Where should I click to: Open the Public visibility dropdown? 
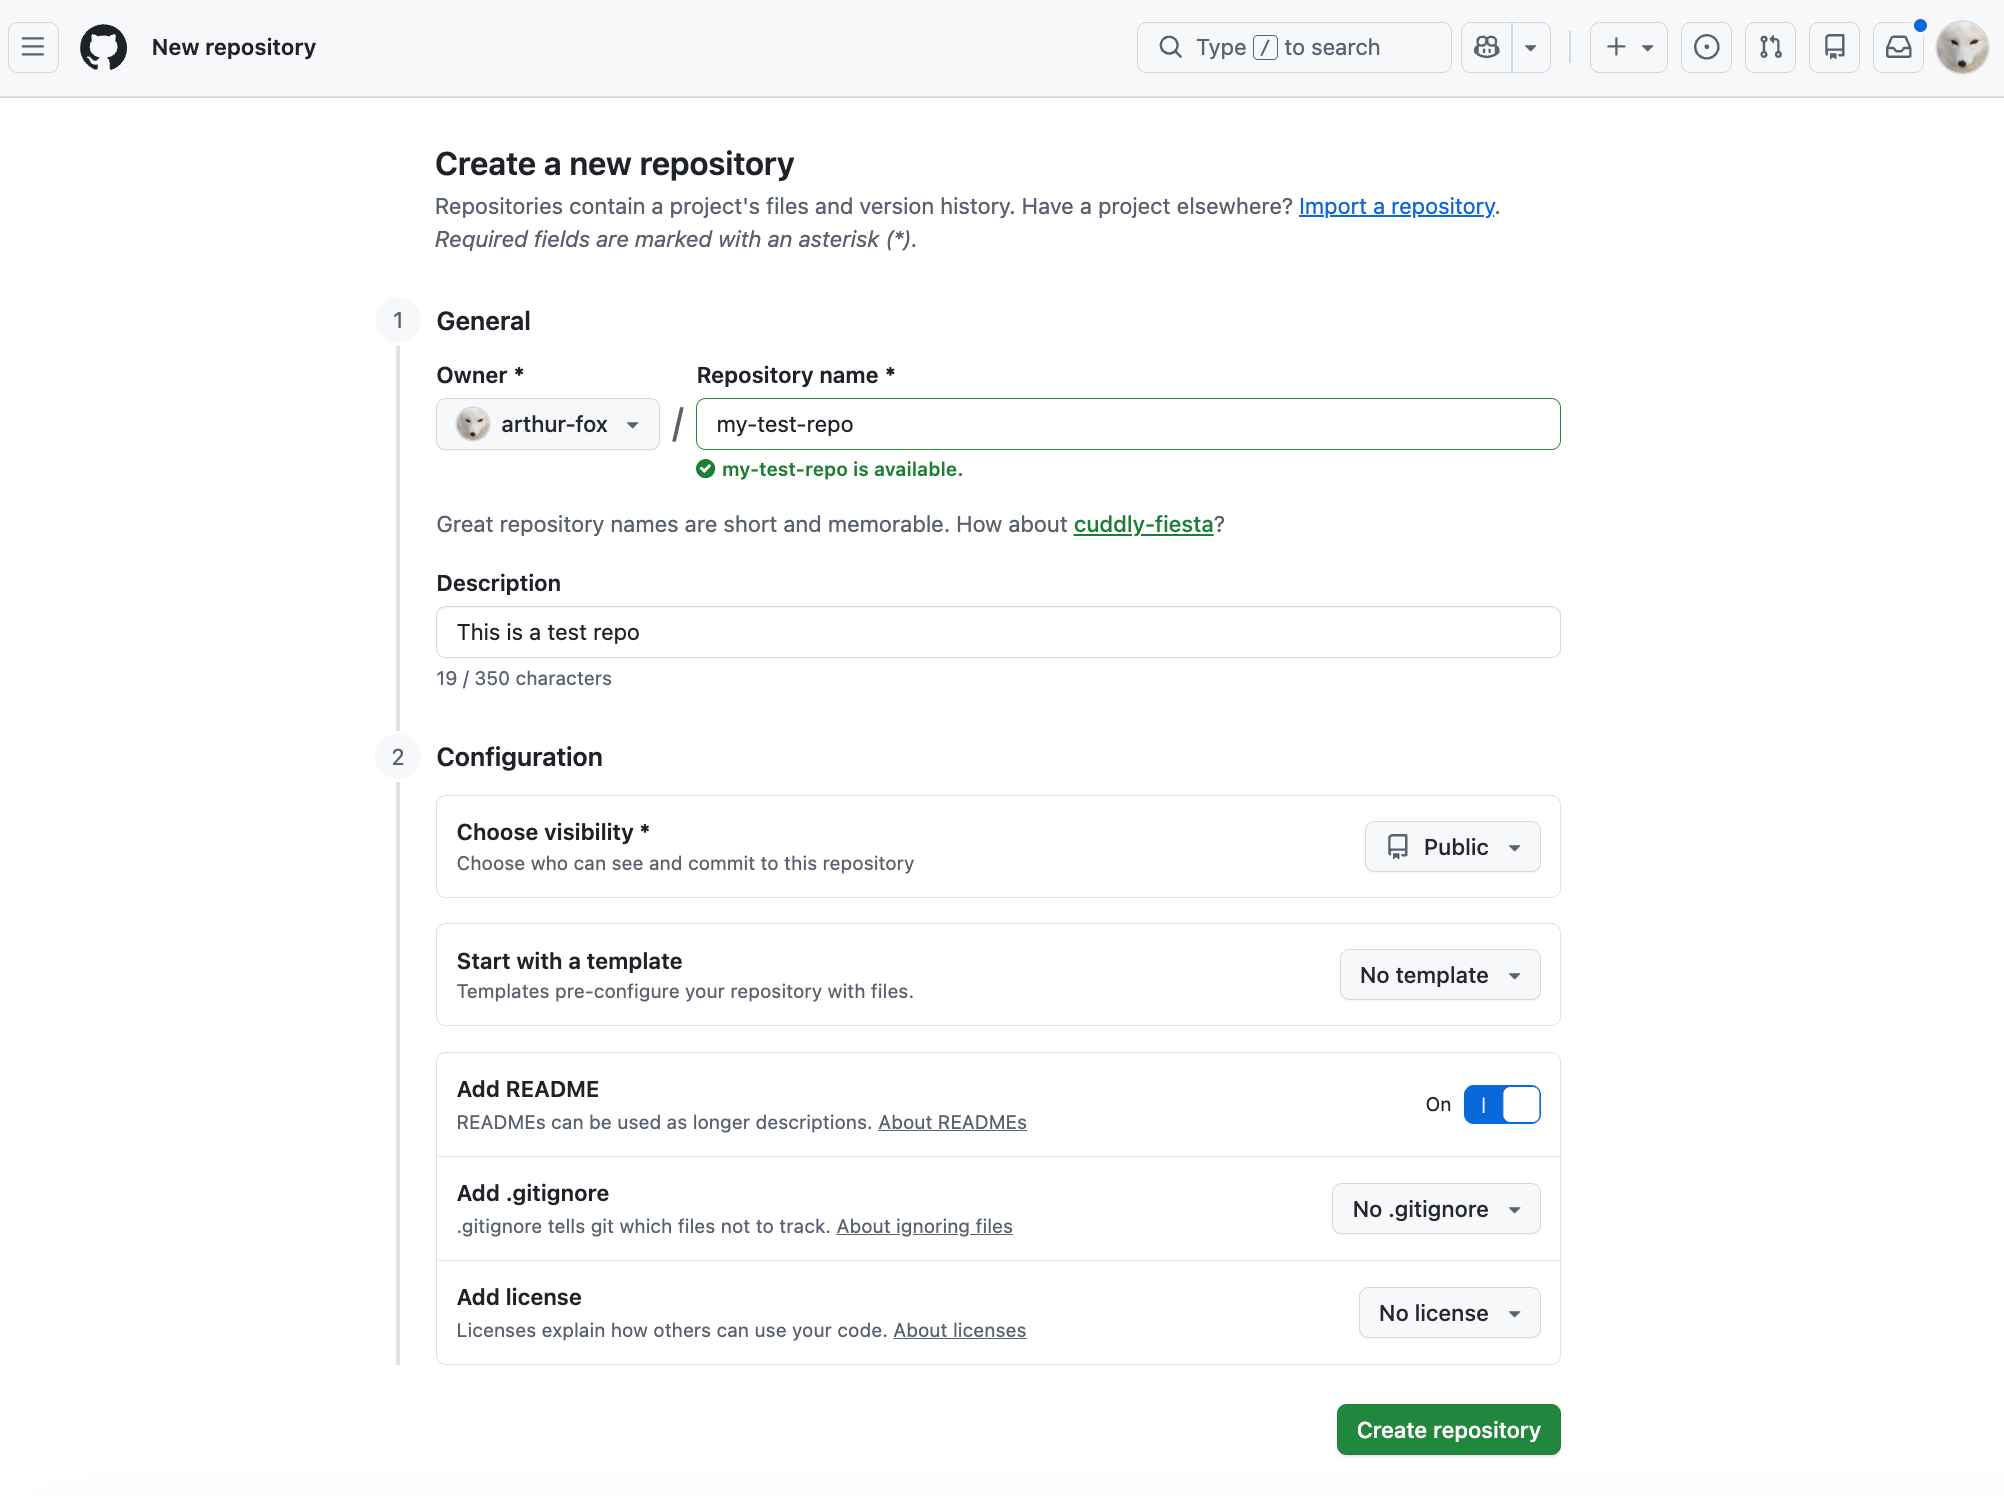click(1452, 847)
